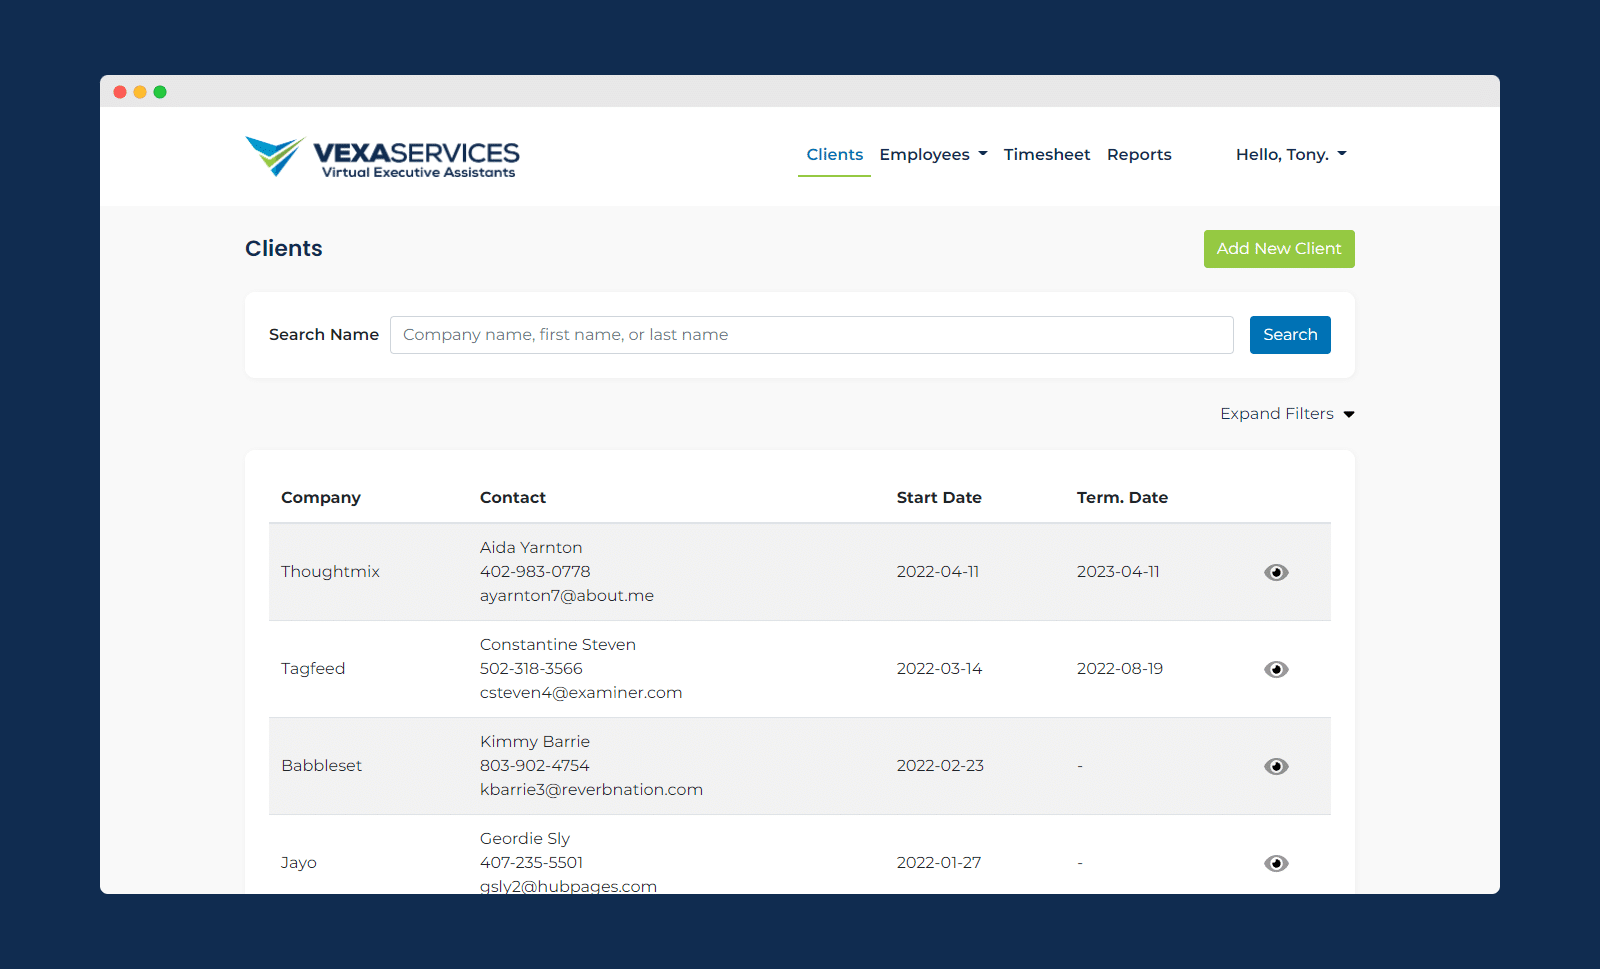
Task: Click the eye icon in Jayo row
Action: (x=1276, y=863)
